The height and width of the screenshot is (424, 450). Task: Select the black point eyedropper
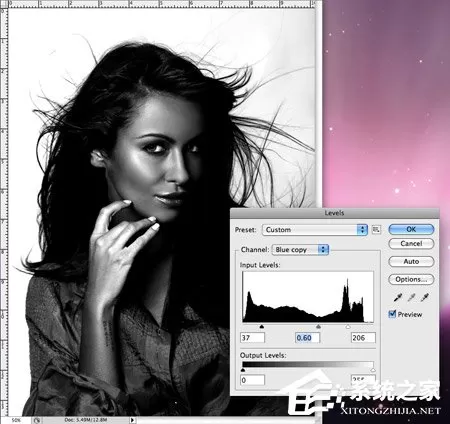[398, 297]
